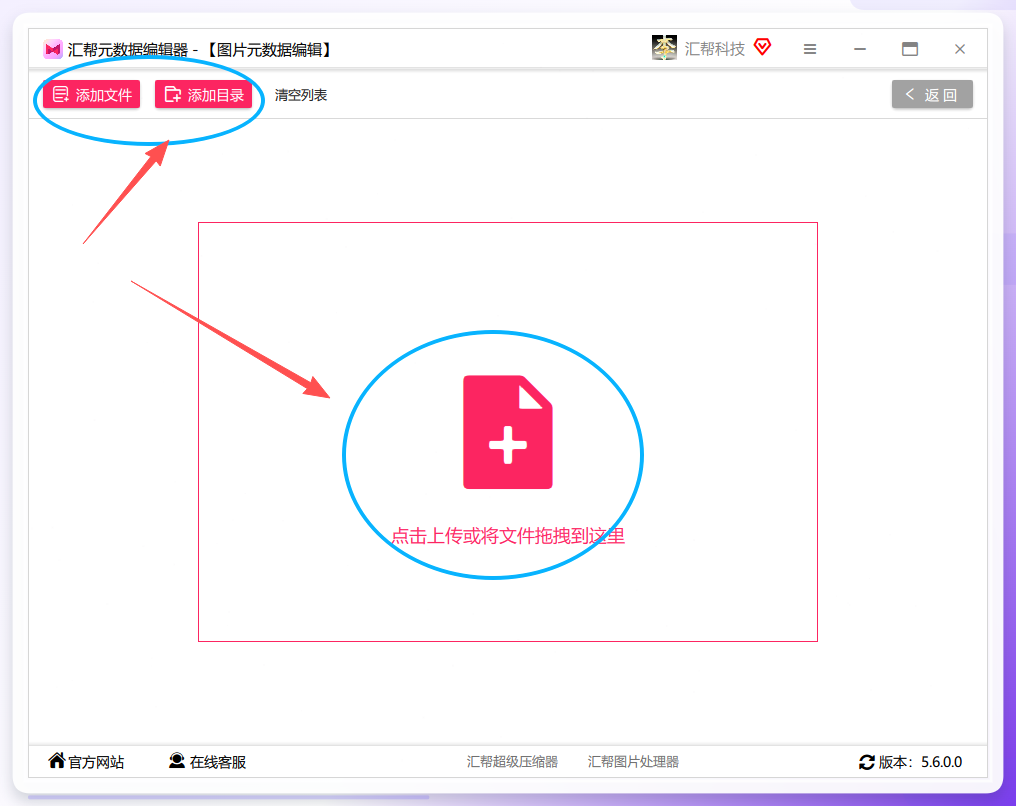The width and height of the screenshot is (1016, 806).
Task: Click the 添加文件 button
Action: tap(91, 95)
